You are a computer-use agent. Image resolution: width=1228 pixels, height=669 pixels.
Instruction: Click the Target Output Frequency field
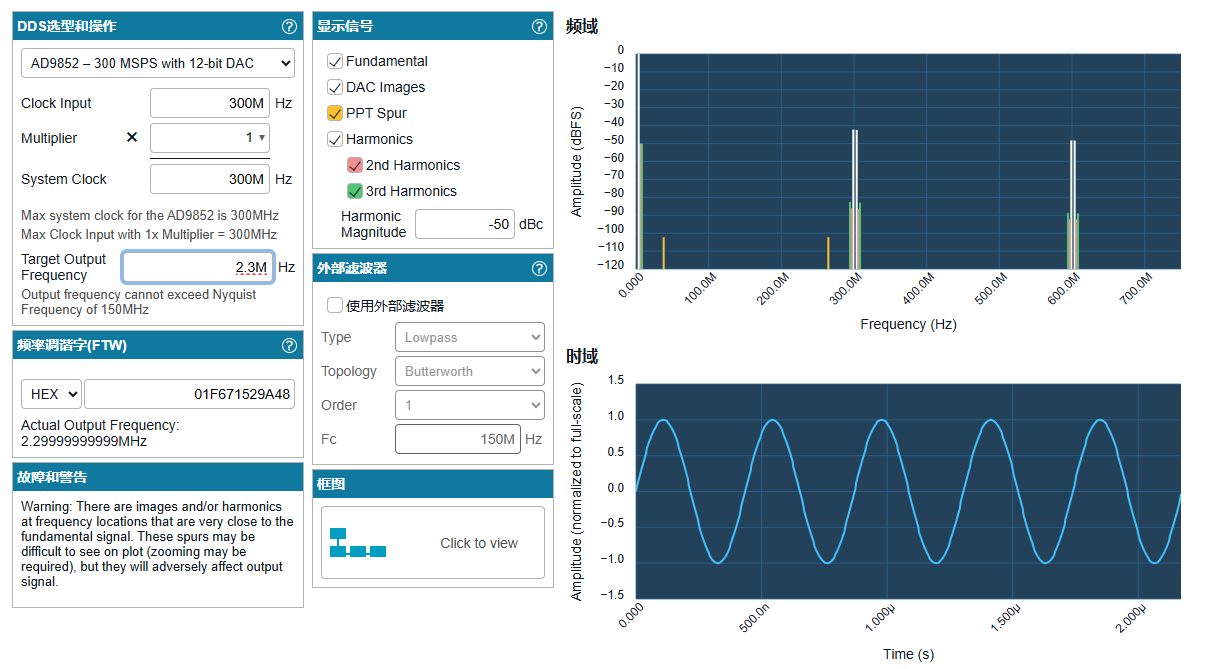click(198, 267)
